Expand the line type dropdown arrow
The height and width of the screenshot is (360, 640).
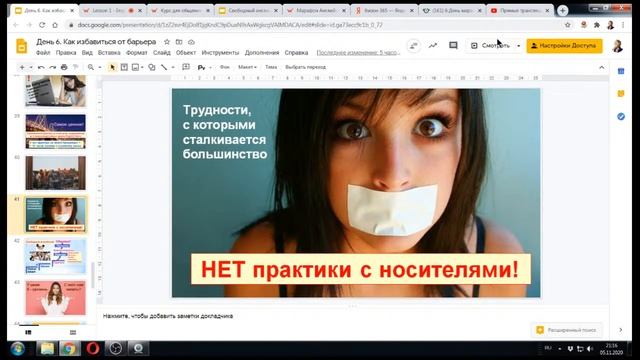tap(173, 67)
